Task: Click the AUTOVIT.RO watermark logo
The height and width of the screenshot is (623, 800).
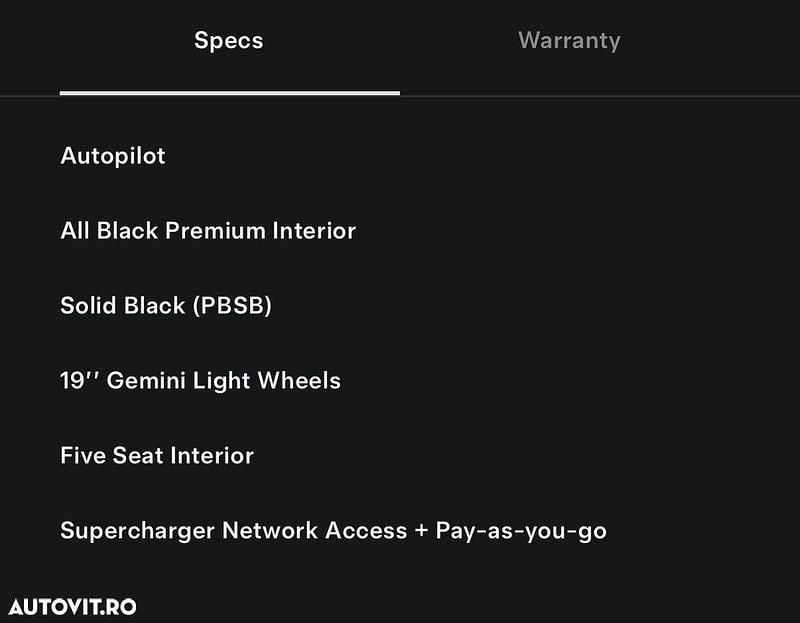Action: point(72,607)
